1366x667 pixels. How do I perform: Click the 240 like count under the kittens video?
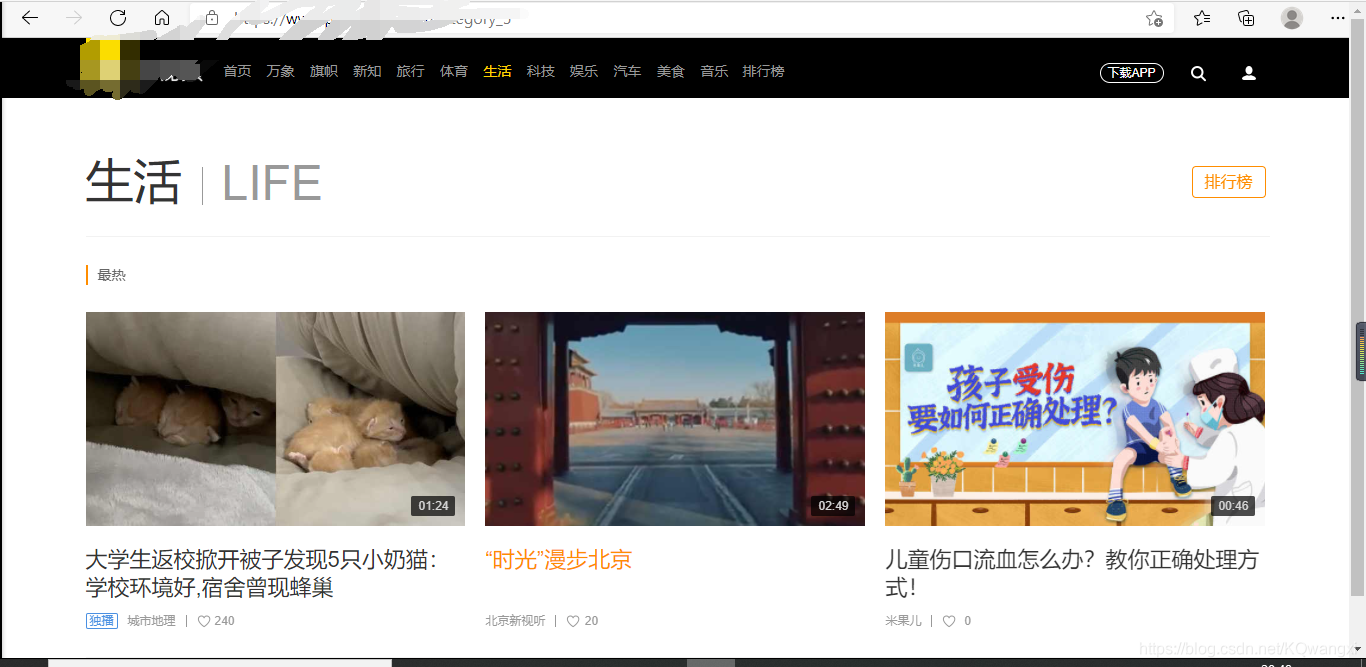coord(225,621)
